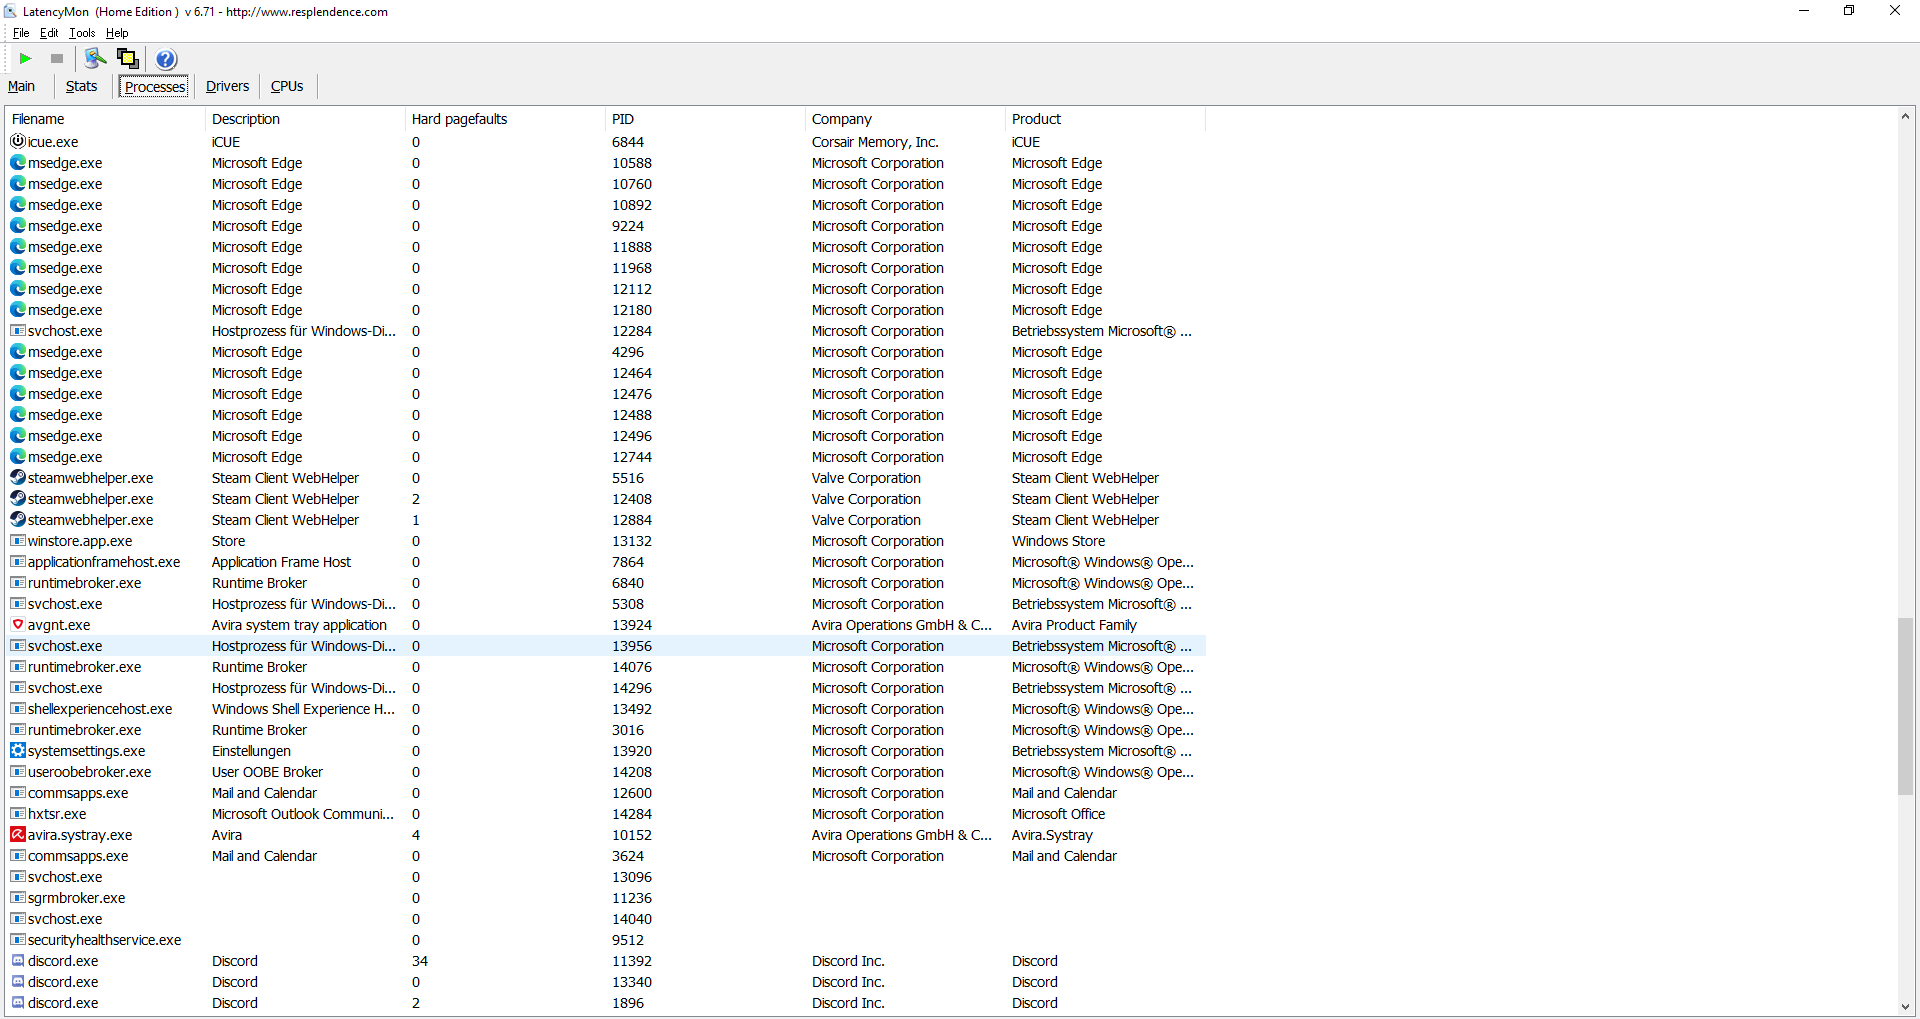Click the sgrmbroker.exe process icon
Image resolution: width=1920 pixels, height=1019 pixels.
pyautogui.click(x=18, y=897)
